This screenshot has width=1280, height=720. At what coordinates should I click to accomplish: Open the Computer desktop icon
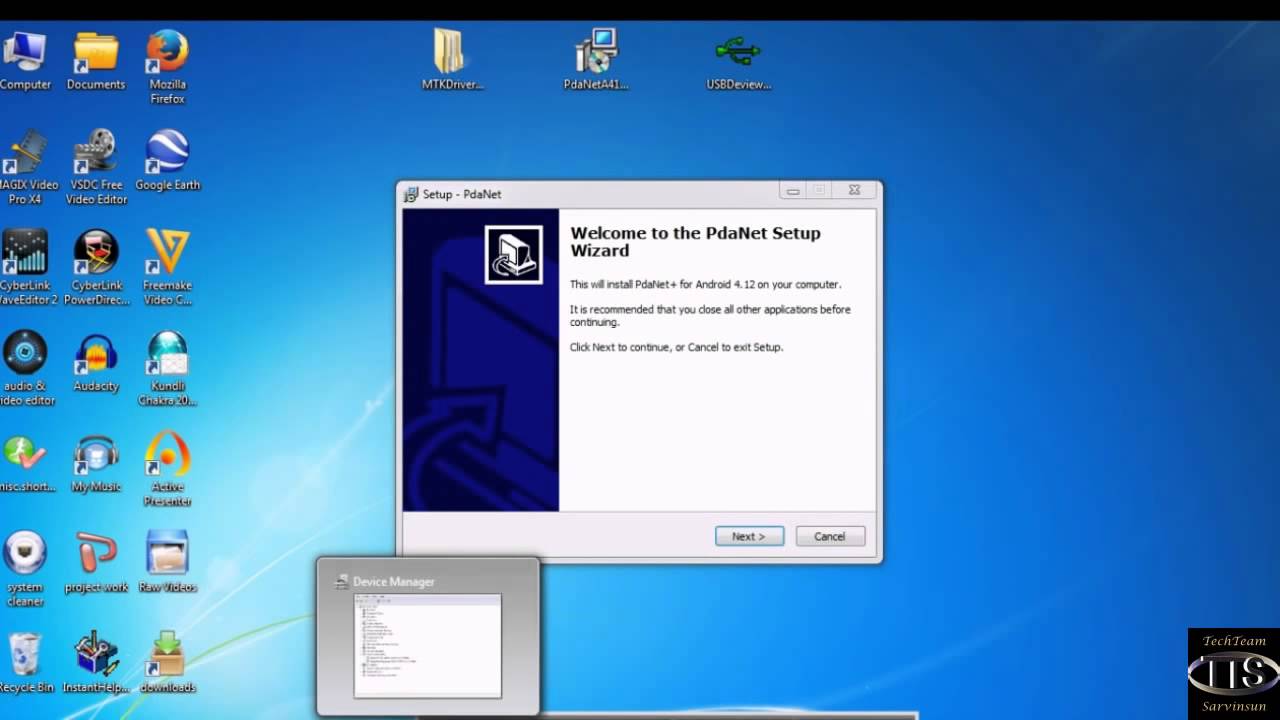pos(25,61)
